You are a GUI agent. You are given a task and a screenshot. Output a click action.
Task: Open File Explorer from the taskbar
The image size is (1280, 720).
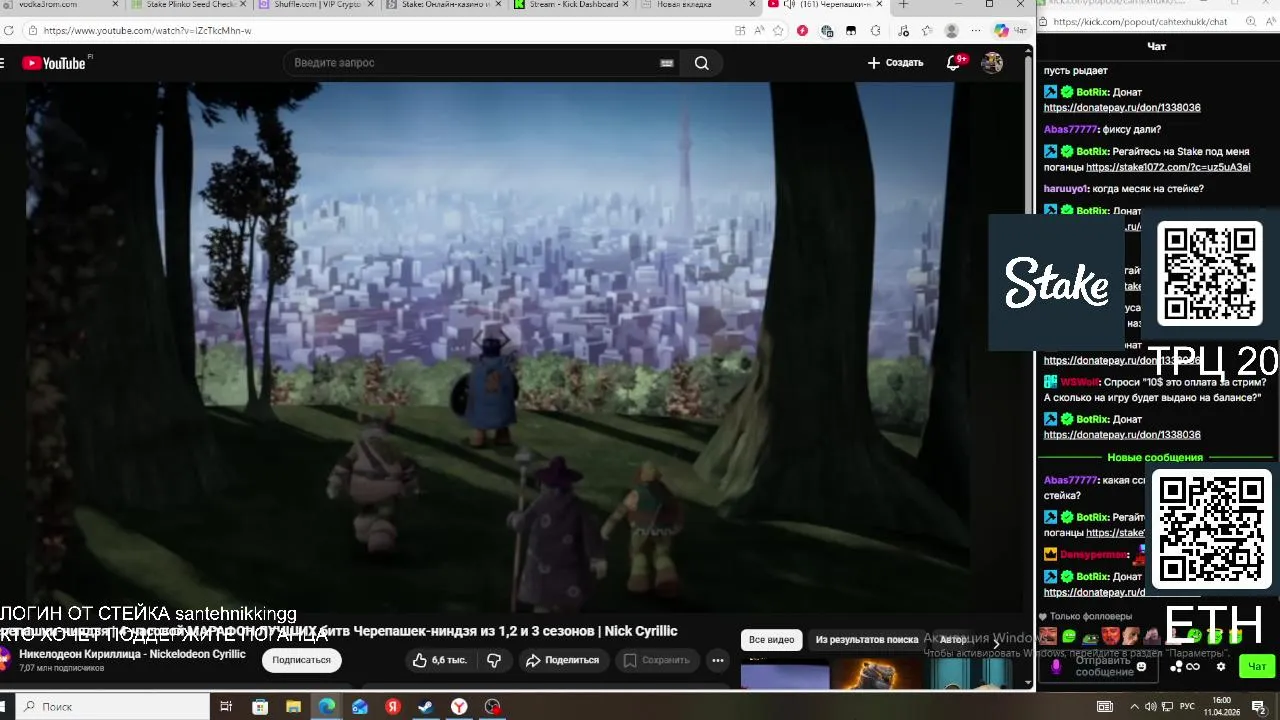click(x=293, y=707)
